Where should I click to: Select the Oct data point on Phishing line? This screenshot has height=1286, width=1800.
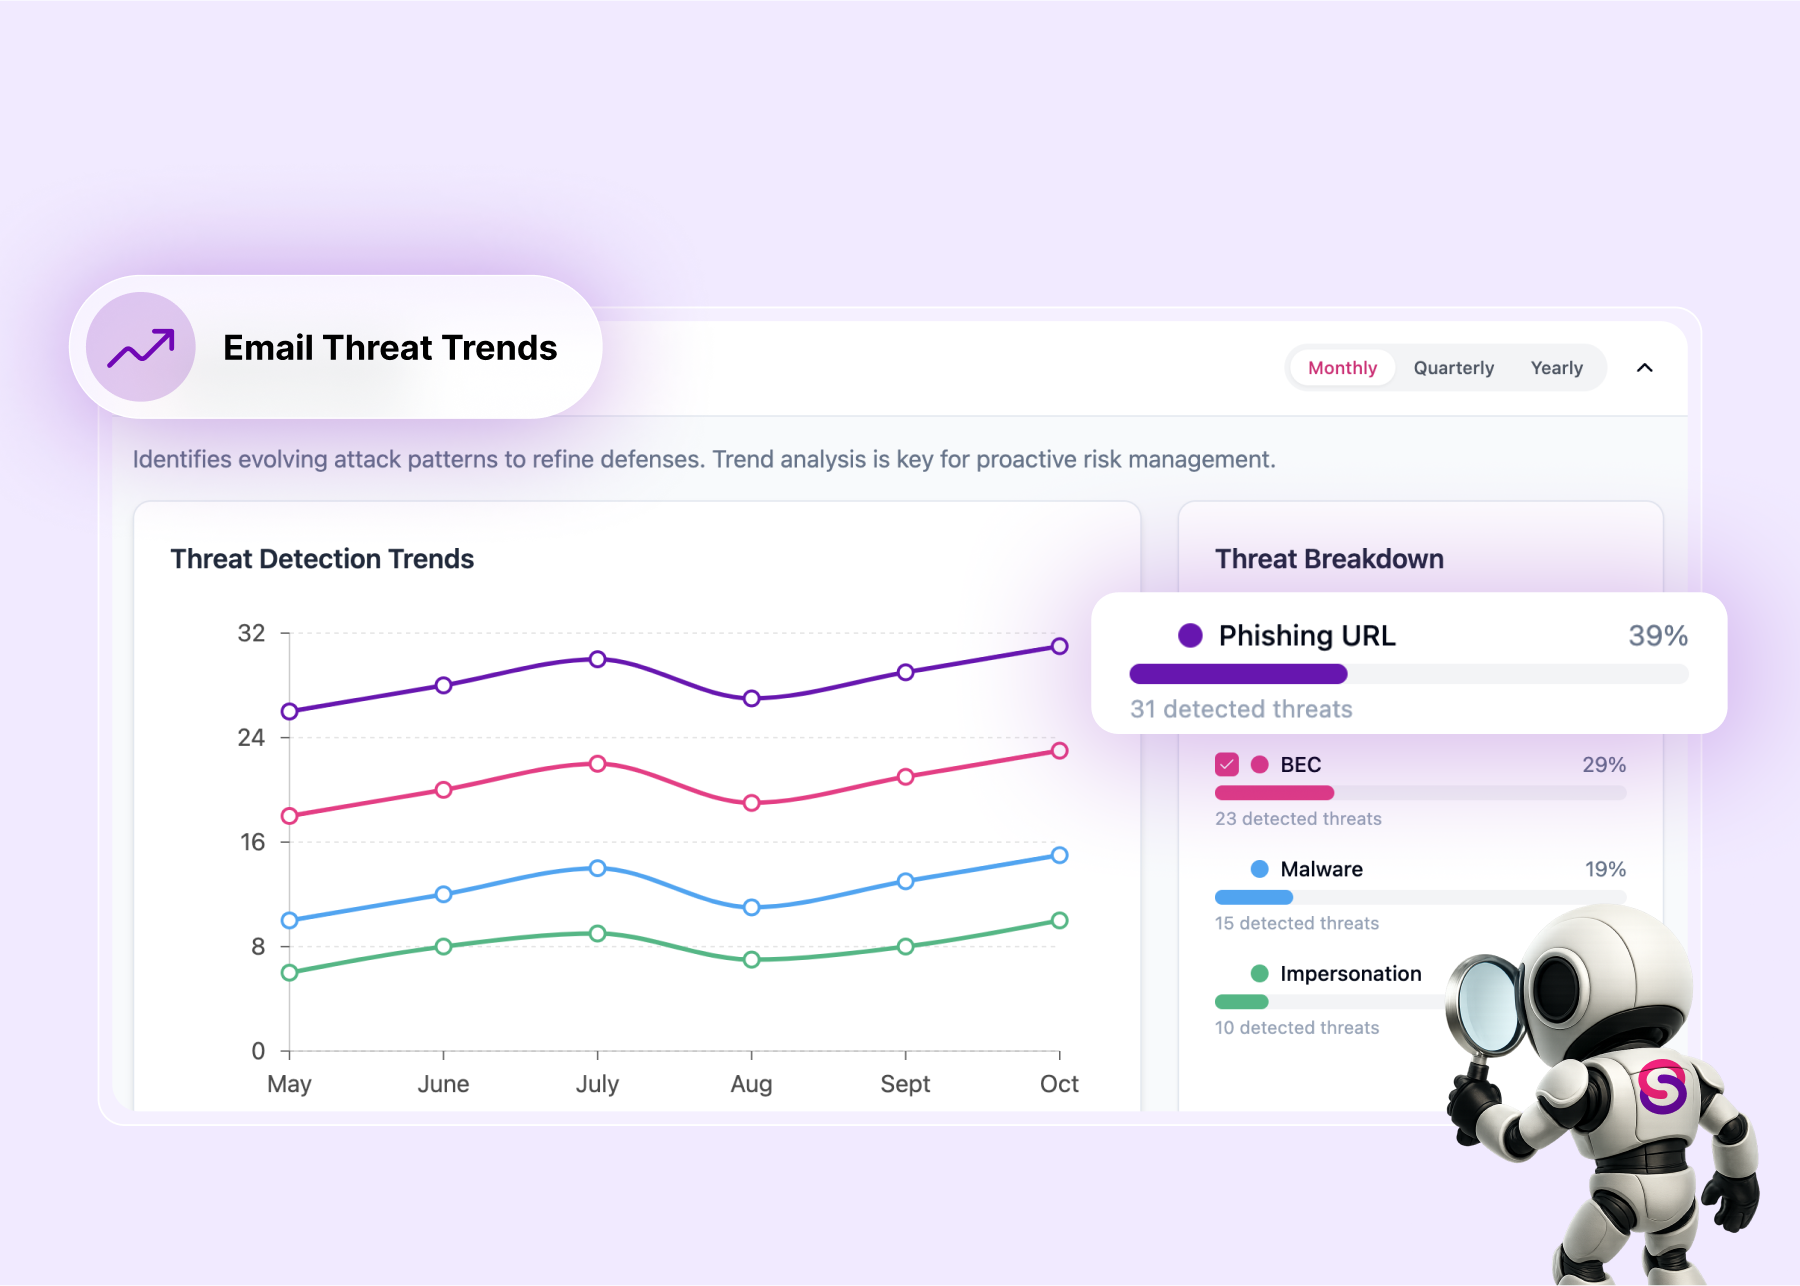click(1060, 646)
